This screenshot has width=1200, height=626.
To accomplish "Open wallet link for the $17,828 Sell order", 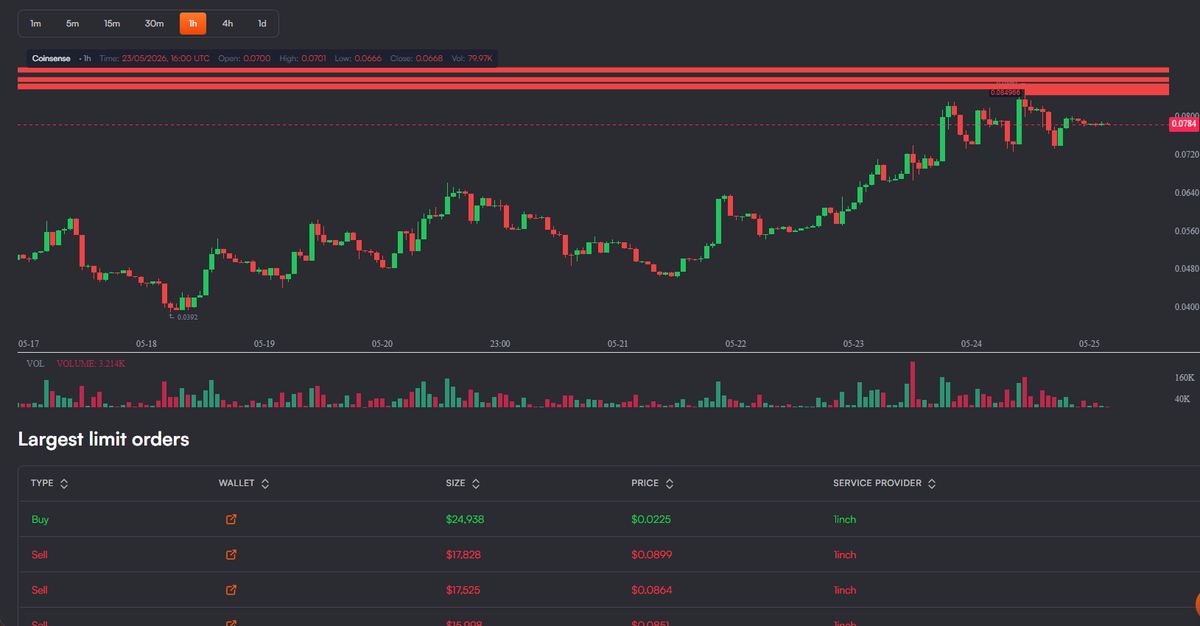I will tap(232, 555).
